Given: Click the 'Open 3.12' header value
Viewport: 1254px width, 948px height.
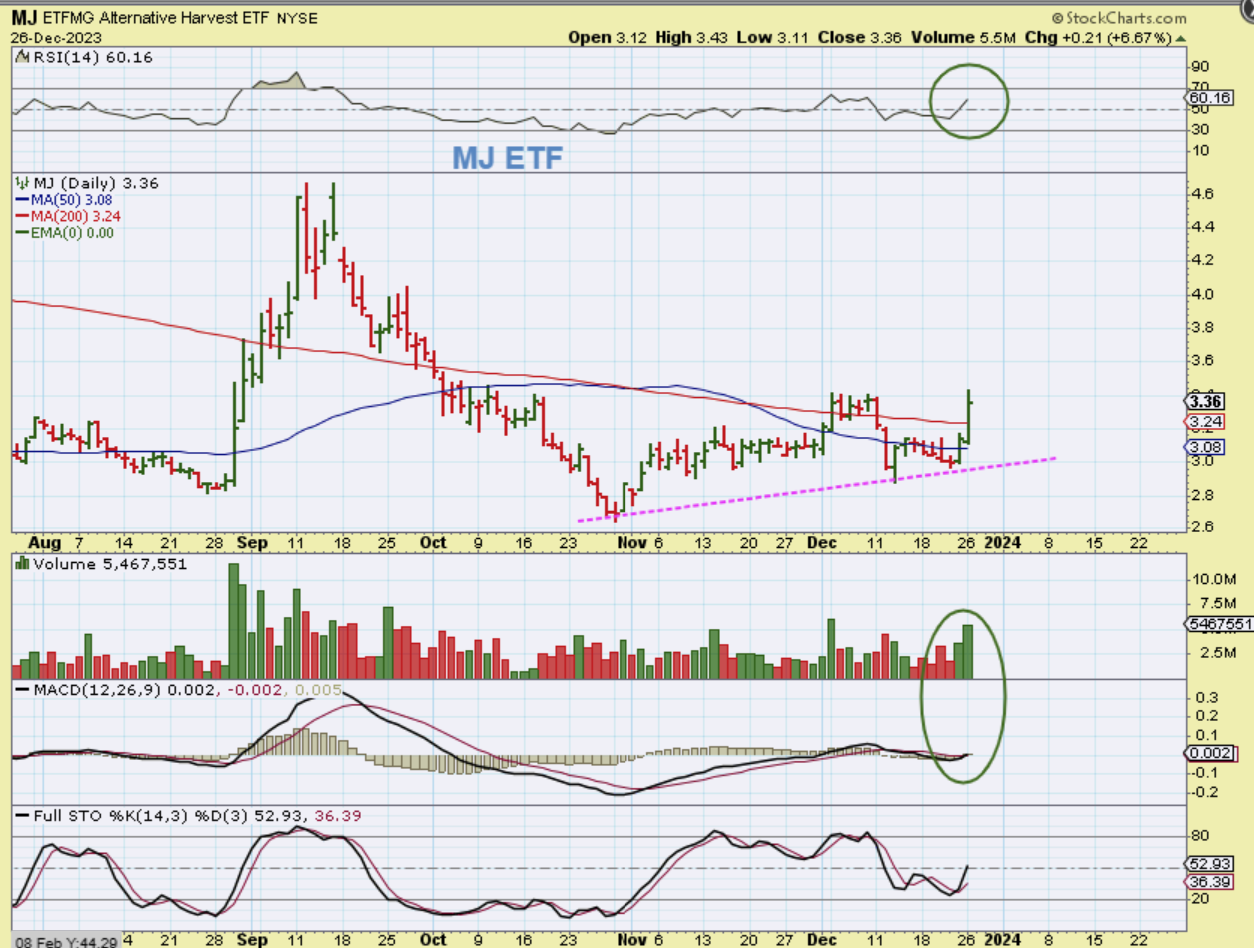Looking at the screenshot, I should [x=609, y=37].
